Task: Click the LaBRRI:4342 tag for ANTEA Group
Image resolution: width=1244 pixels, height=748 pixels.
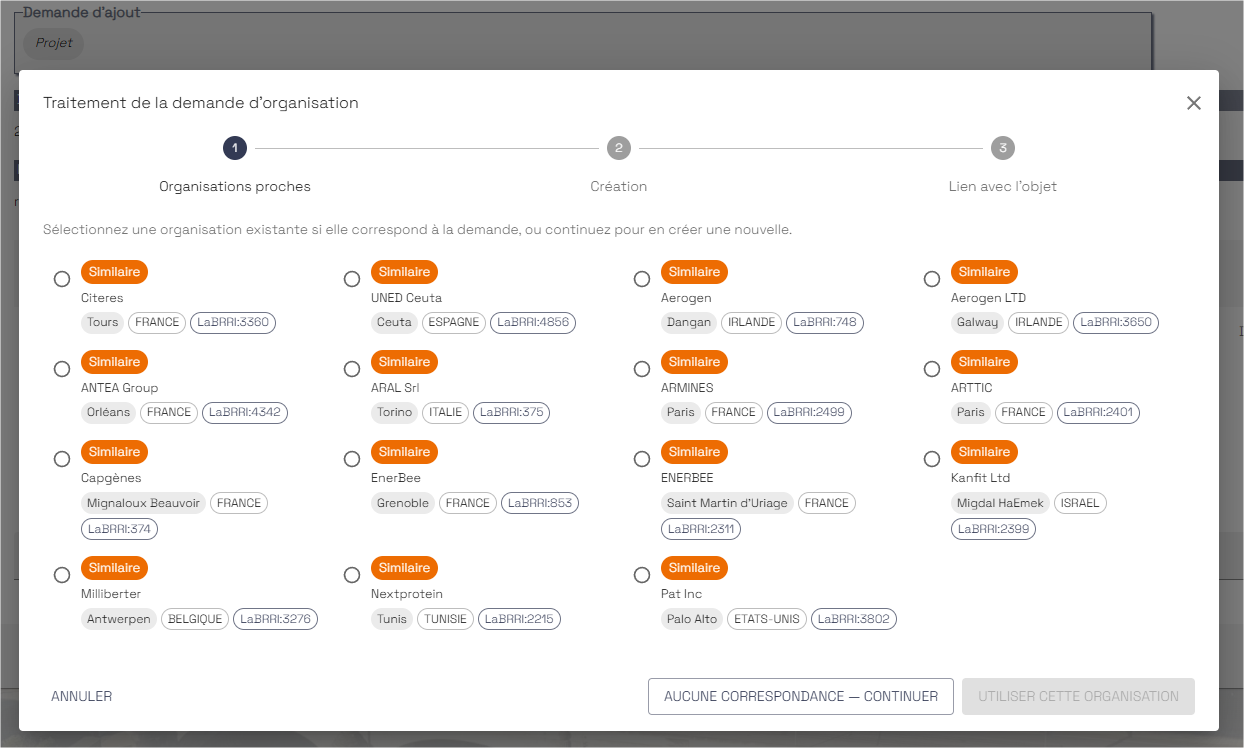Action: (x=245, y=412)
